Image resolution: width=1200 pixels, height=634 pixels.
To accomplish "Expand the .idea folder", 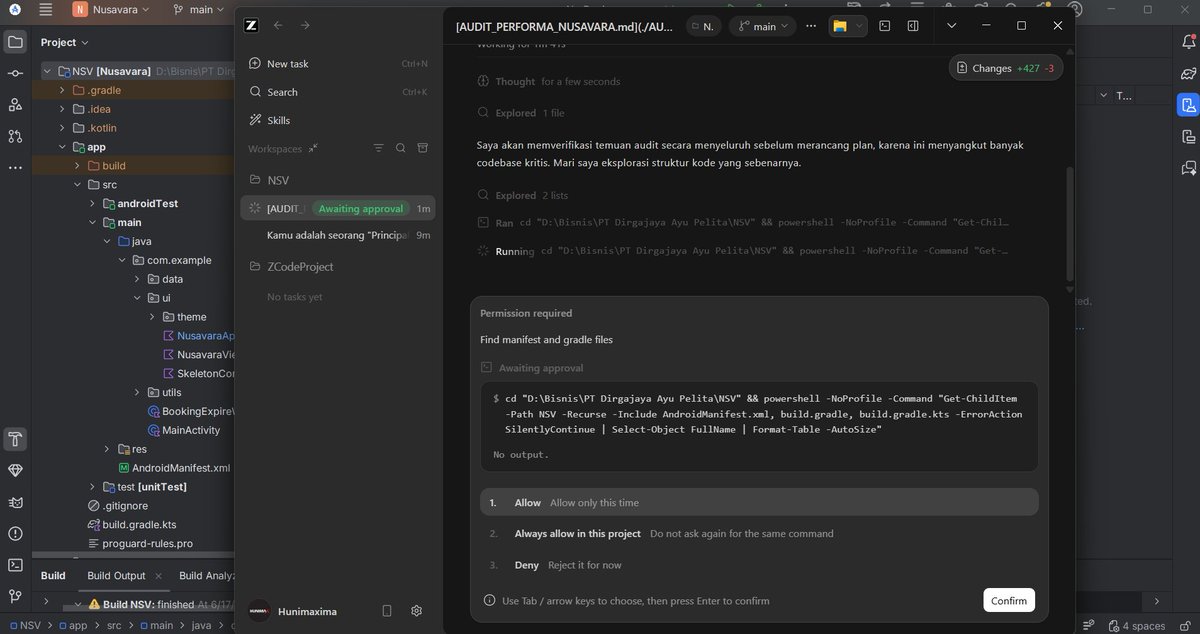I will [62, 109].
